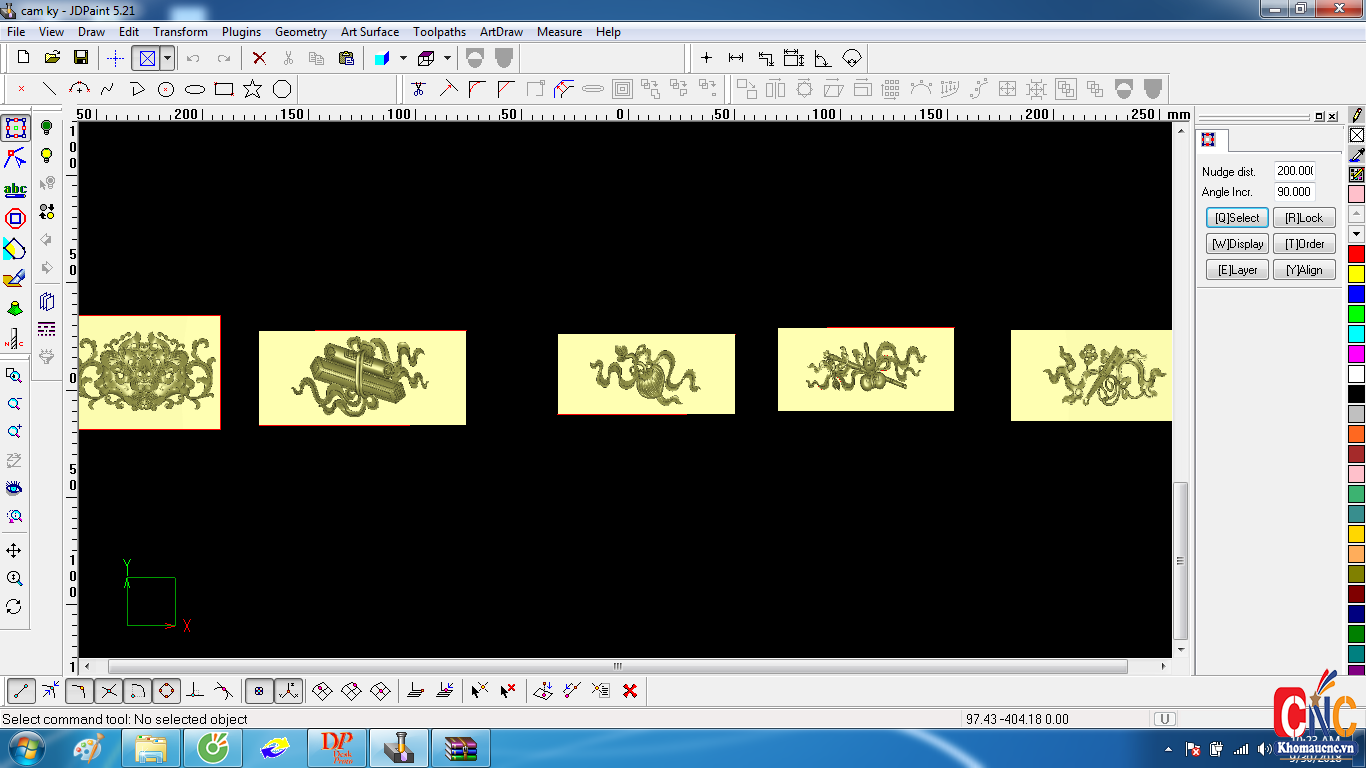The width and height of the screenshot is (1366, 768).
Task: Choose the rectangle drawing tool
Action: [x=224, y=89]
